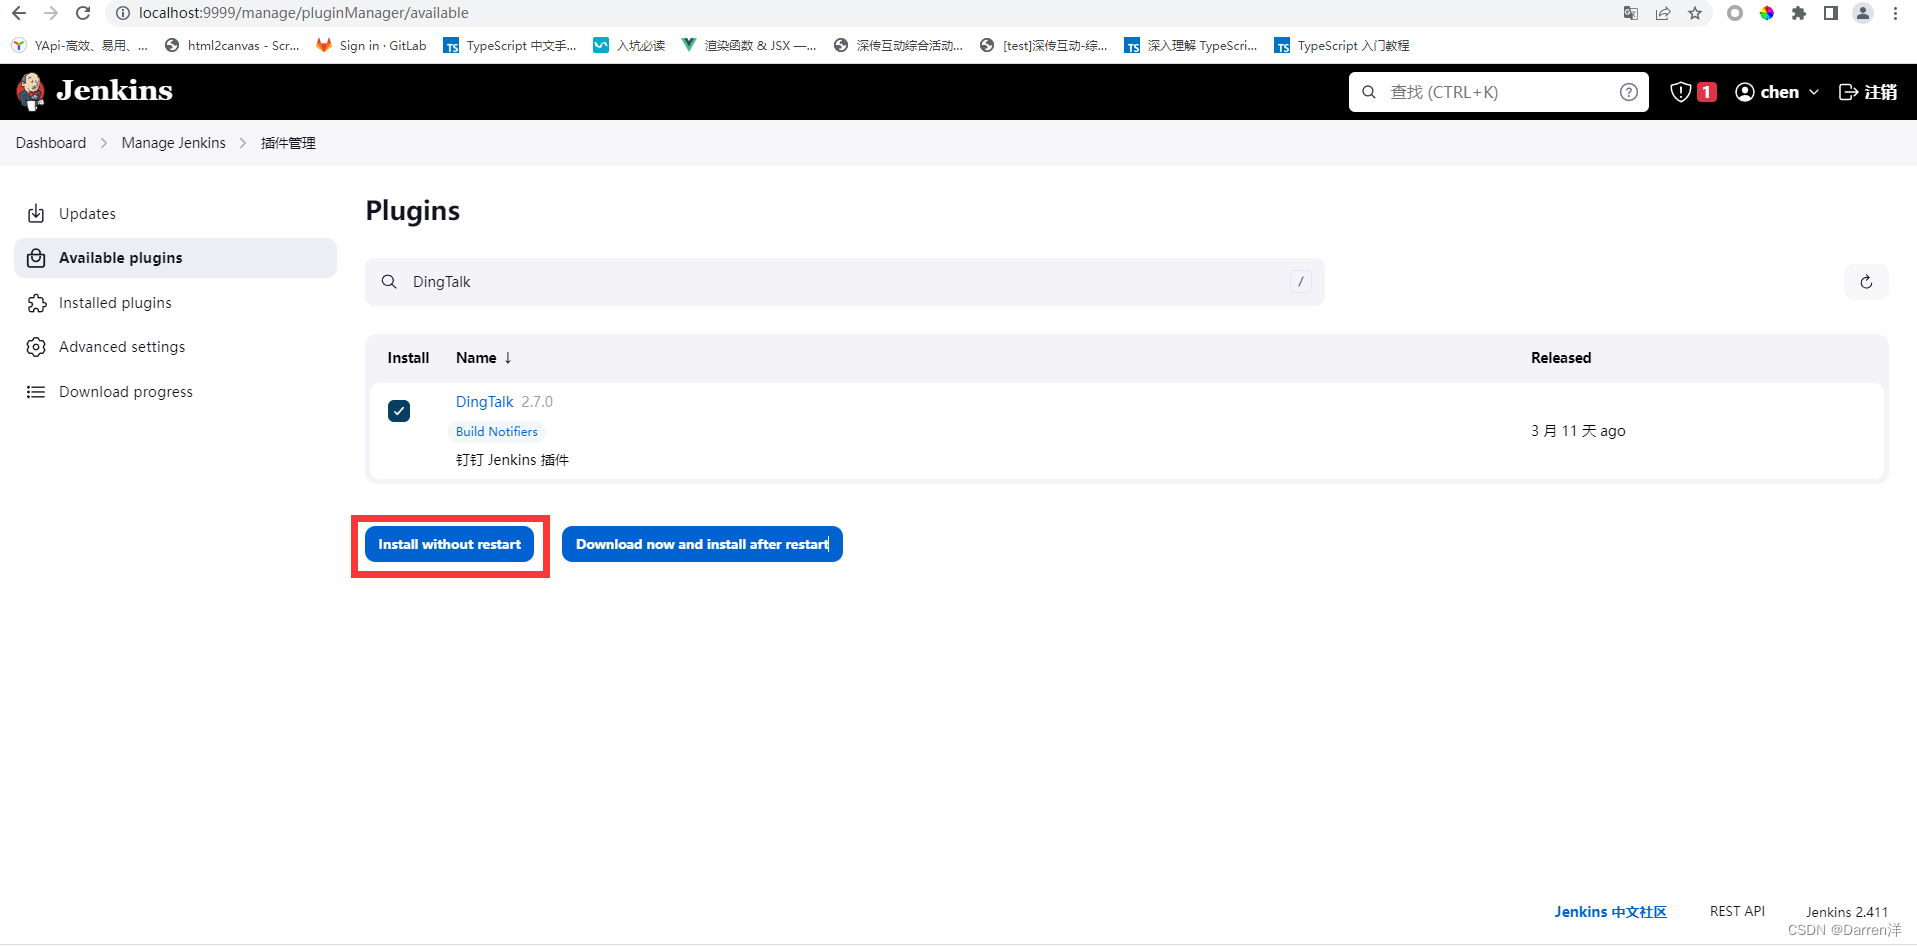This screenshot has height=946, width=1917.
Task: Open the [test]深传互动 bookmark
Action: 1044,46
